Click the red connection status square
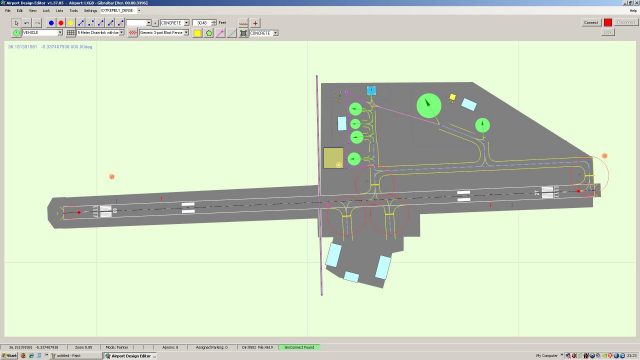Image resolution: width=640 pixels, height=360 pixels. click(608, 22)
